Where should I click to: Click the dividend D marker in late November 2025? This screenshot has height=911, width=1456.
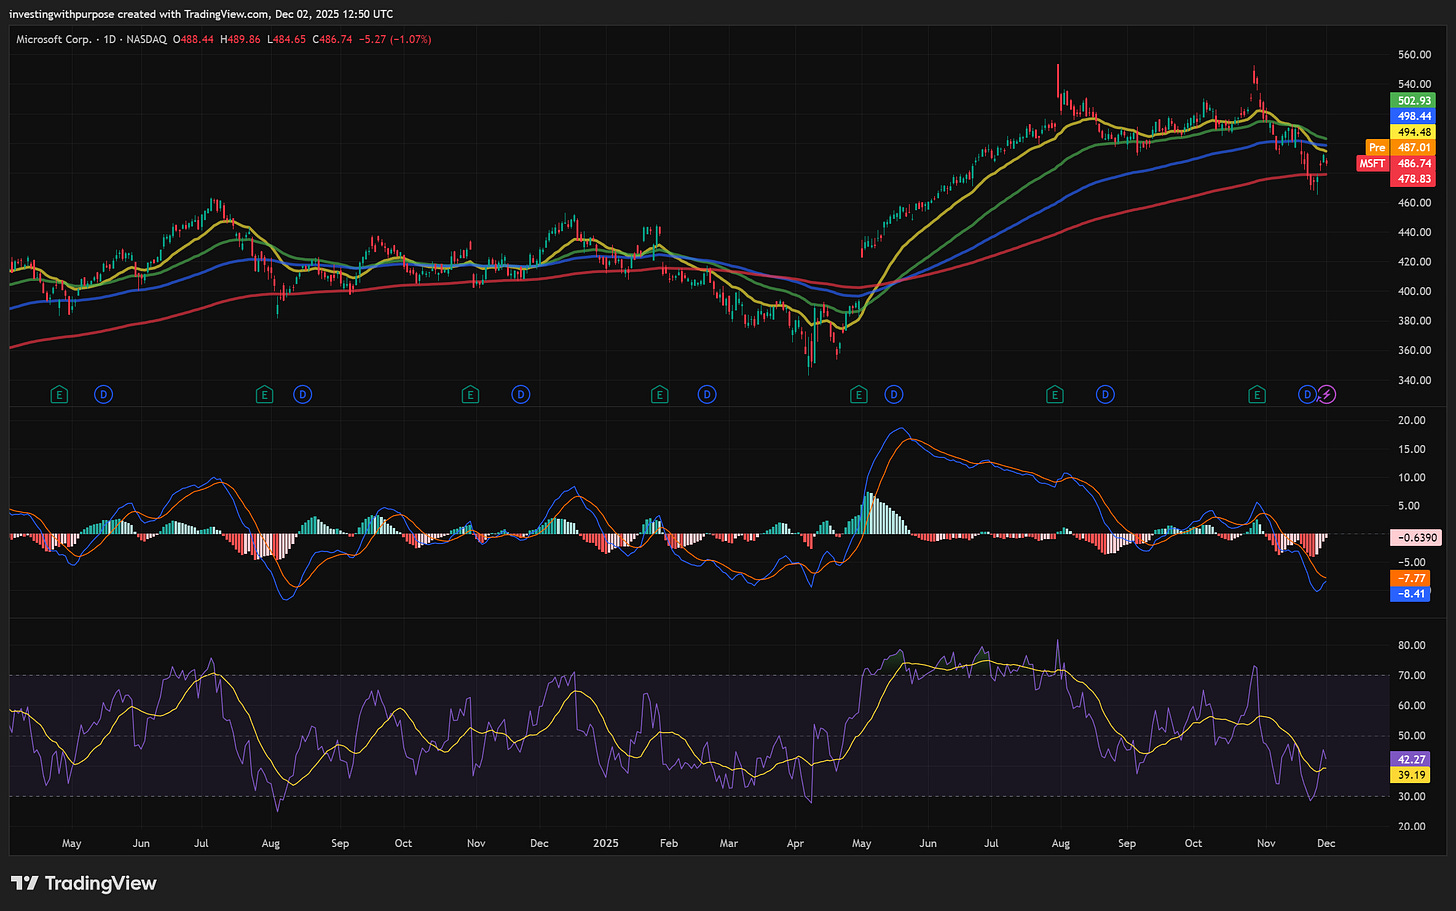[1307, 395]
